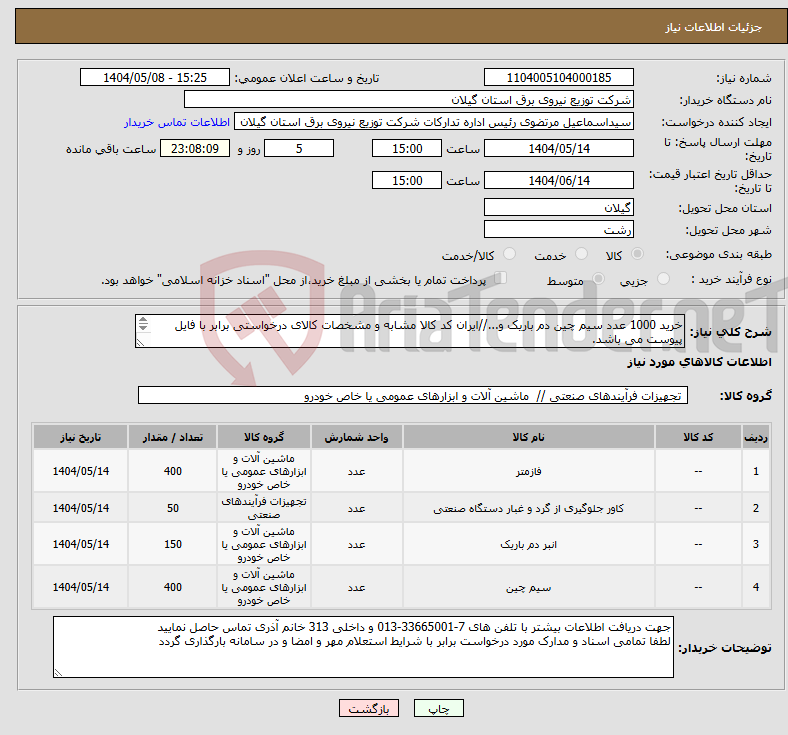Click the remaining days field showing 5

coord(299,149)
